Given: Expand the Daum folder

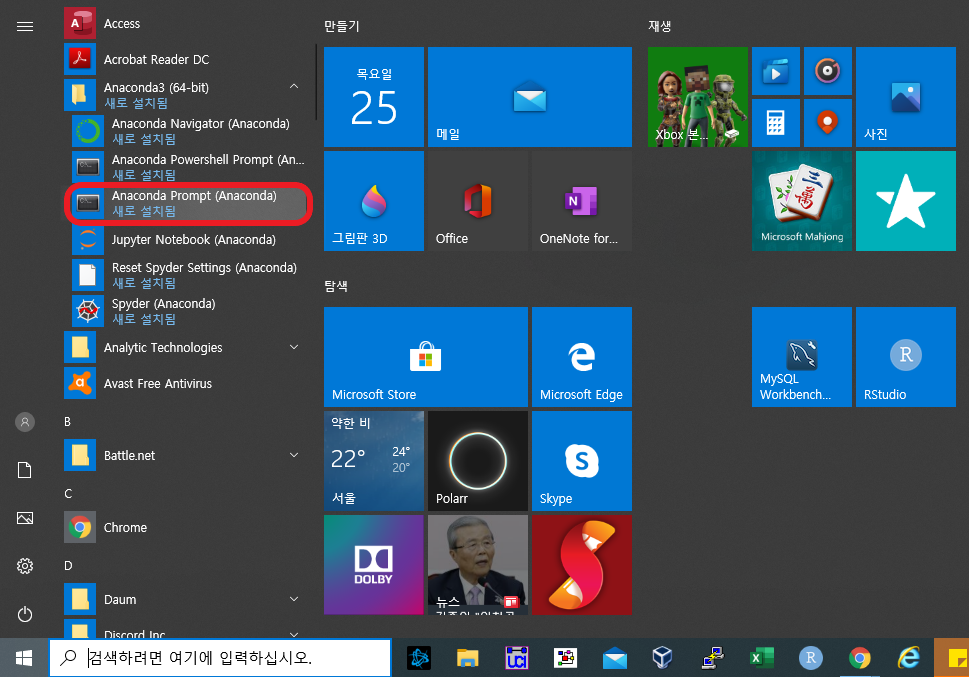Looking at the screenshot, I should click(x=185, y=599).
